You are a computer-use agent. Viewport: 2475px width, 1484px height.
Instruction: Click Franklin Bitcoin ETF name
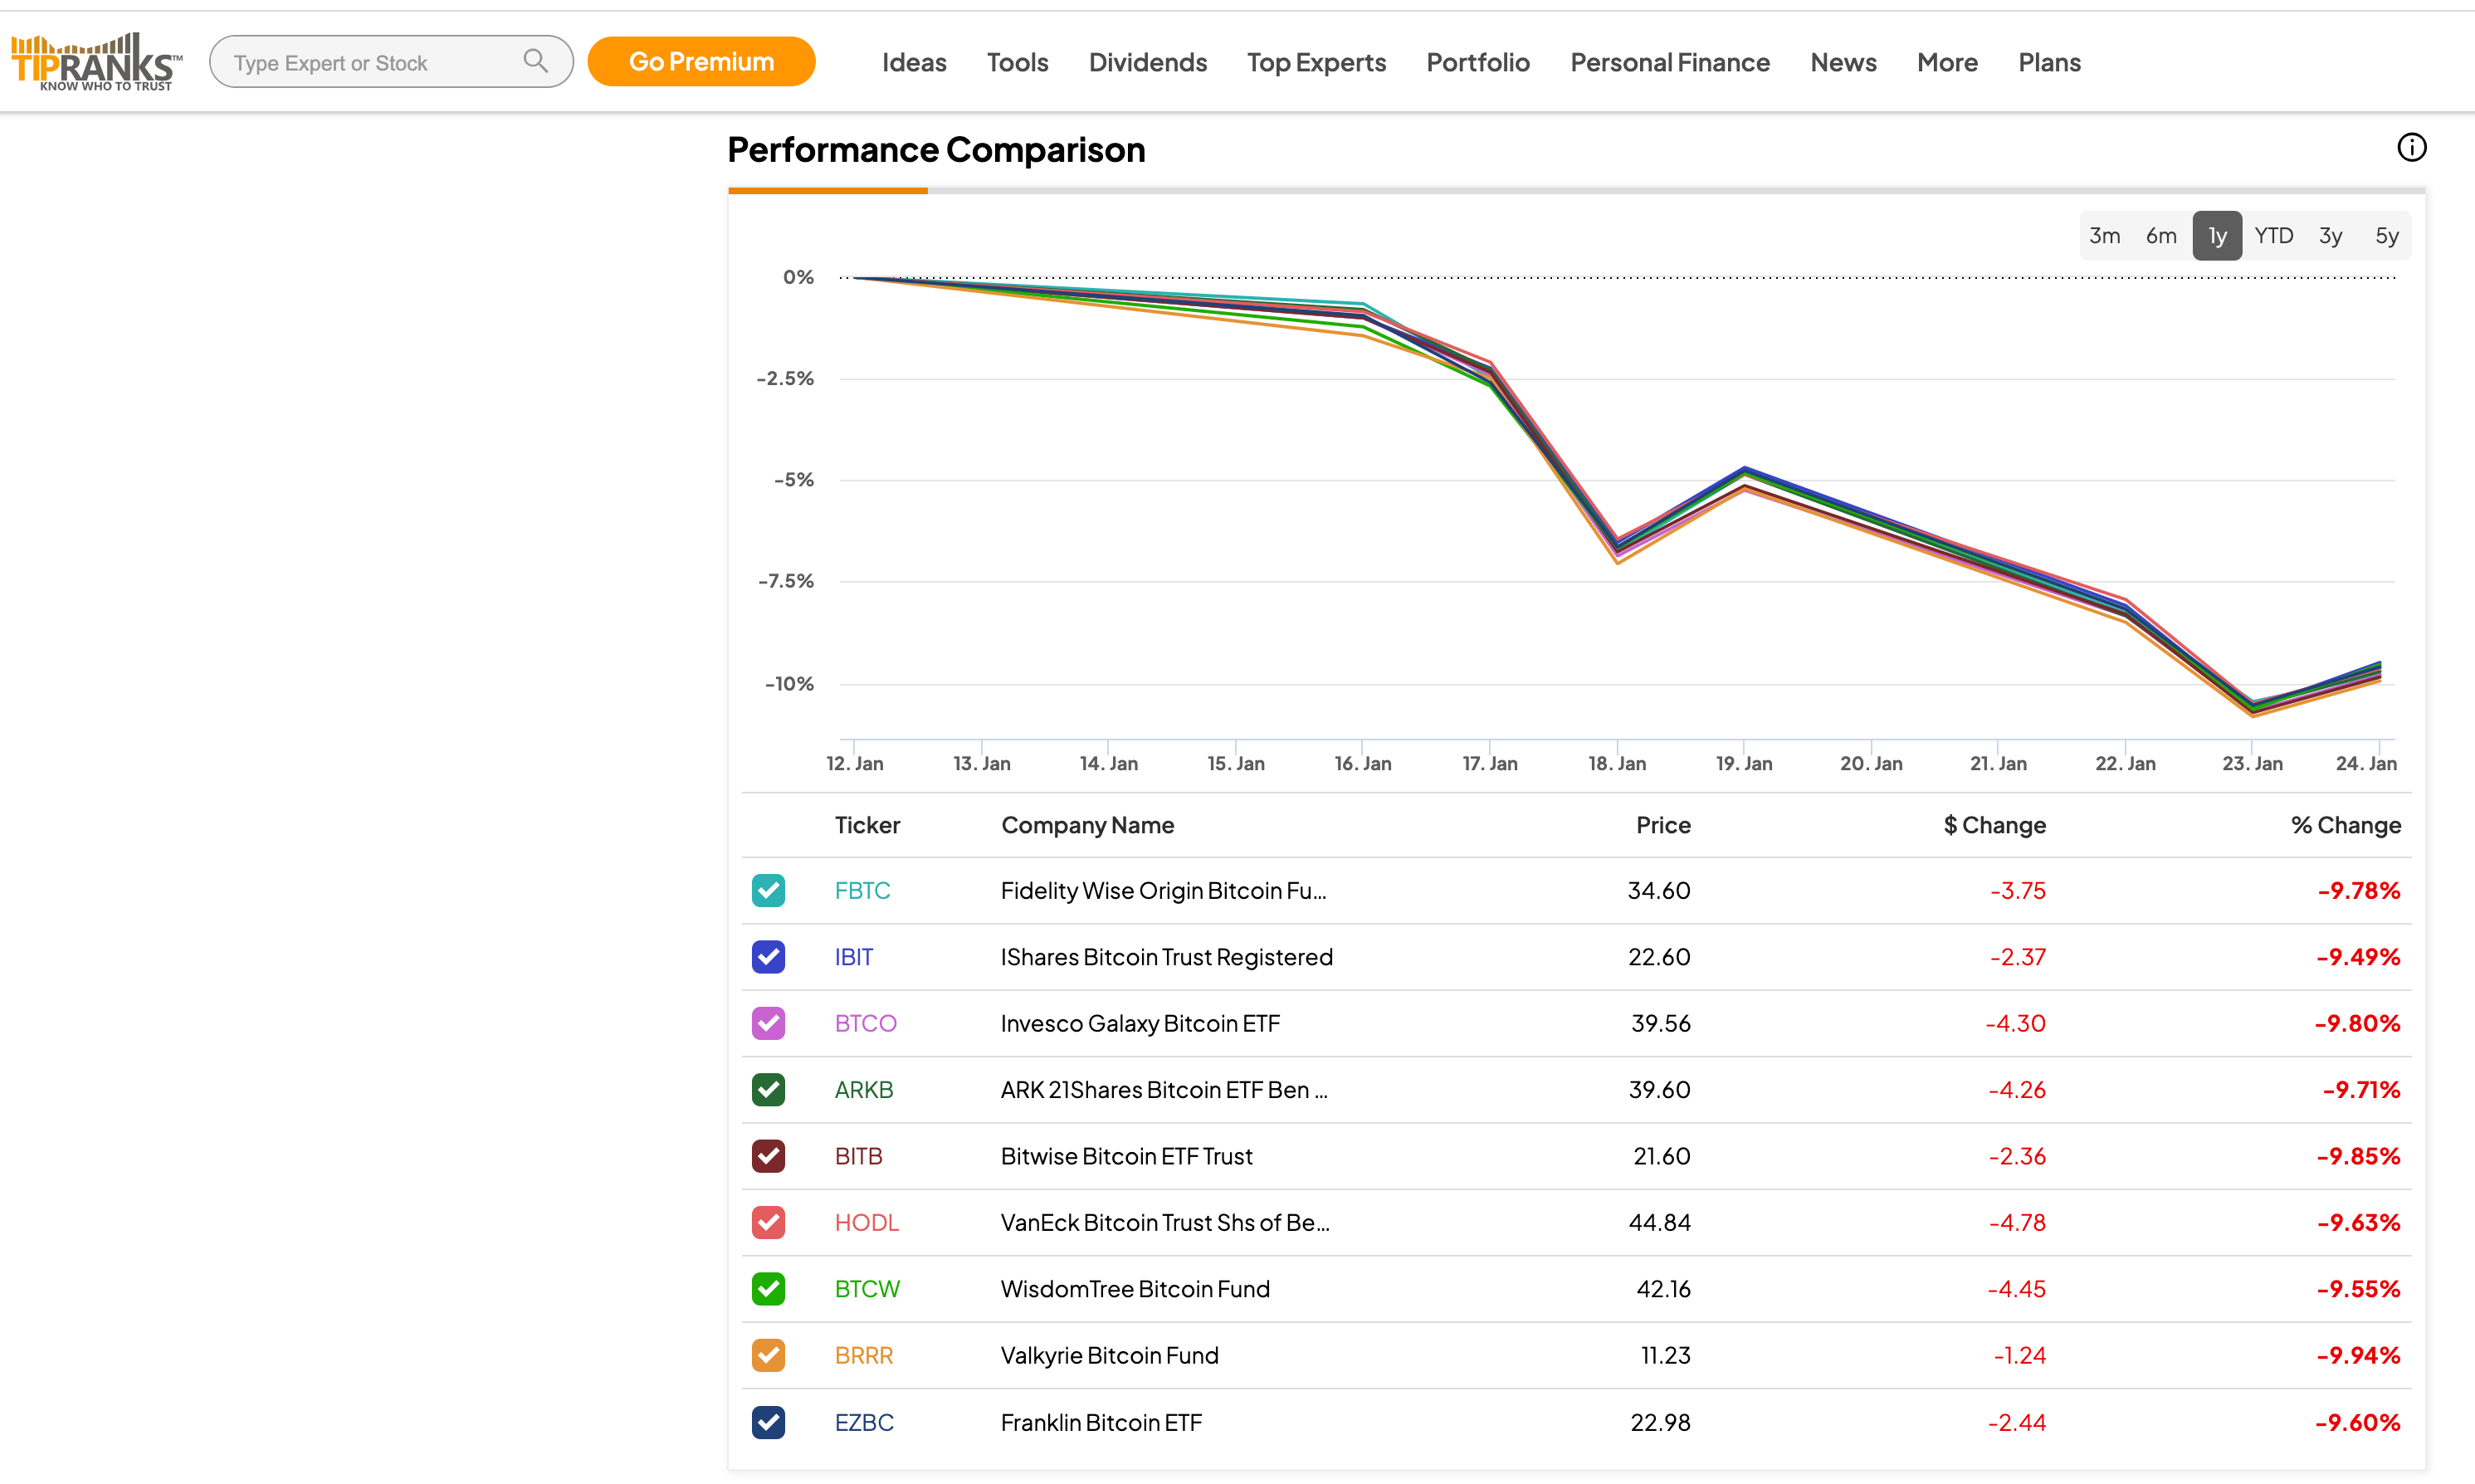point(1101,1422)
